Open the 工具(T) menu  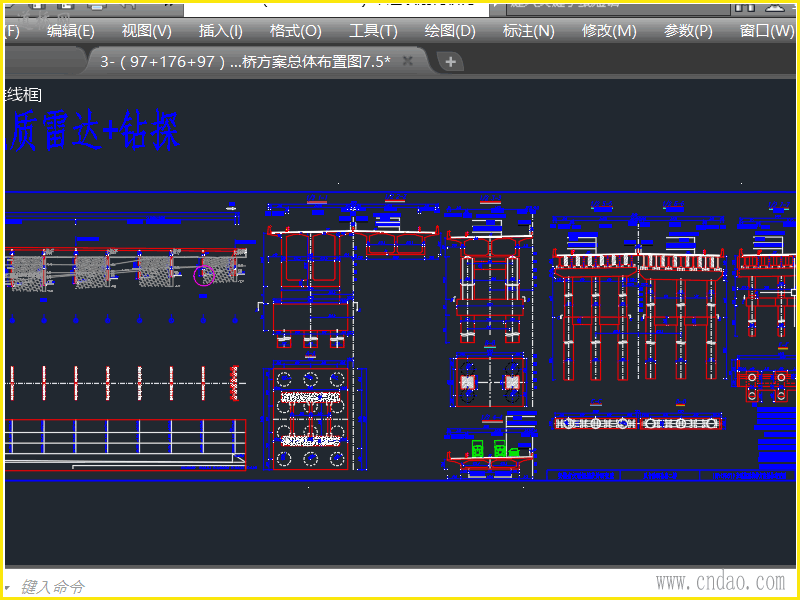[373, 31]
